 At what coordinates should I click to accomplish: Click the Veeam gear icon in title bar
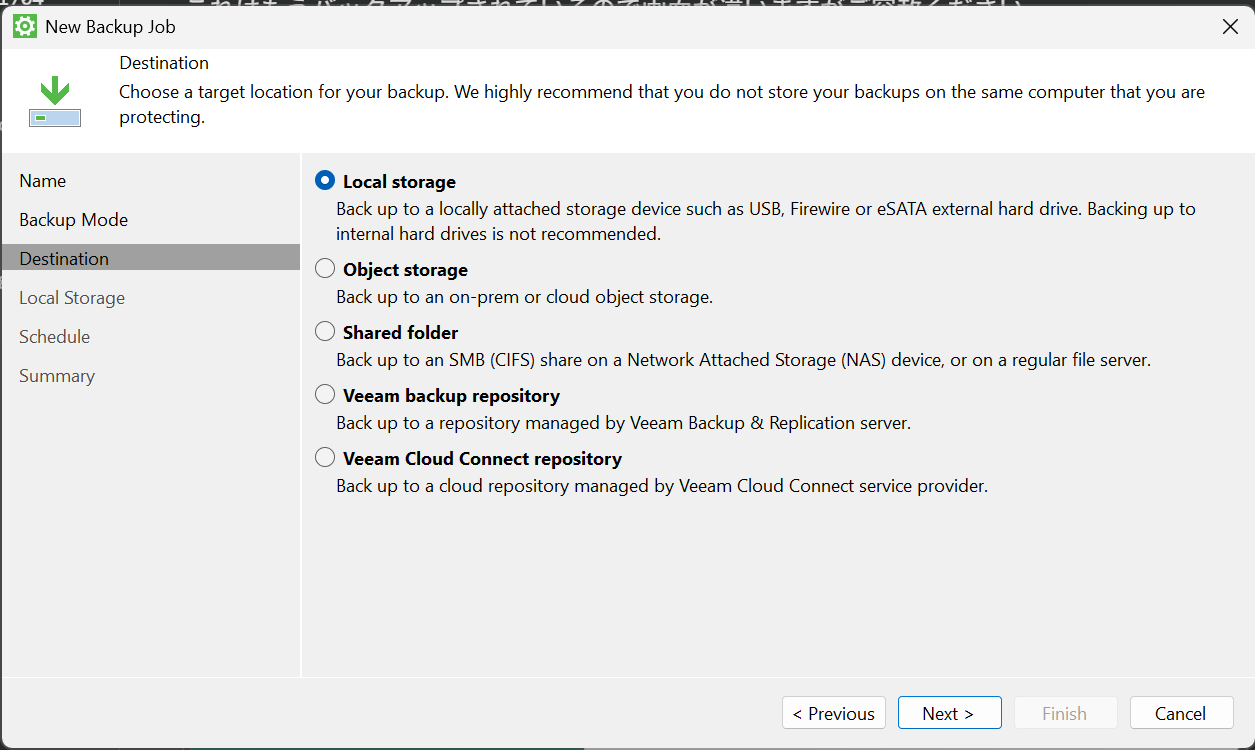[25, 27]
